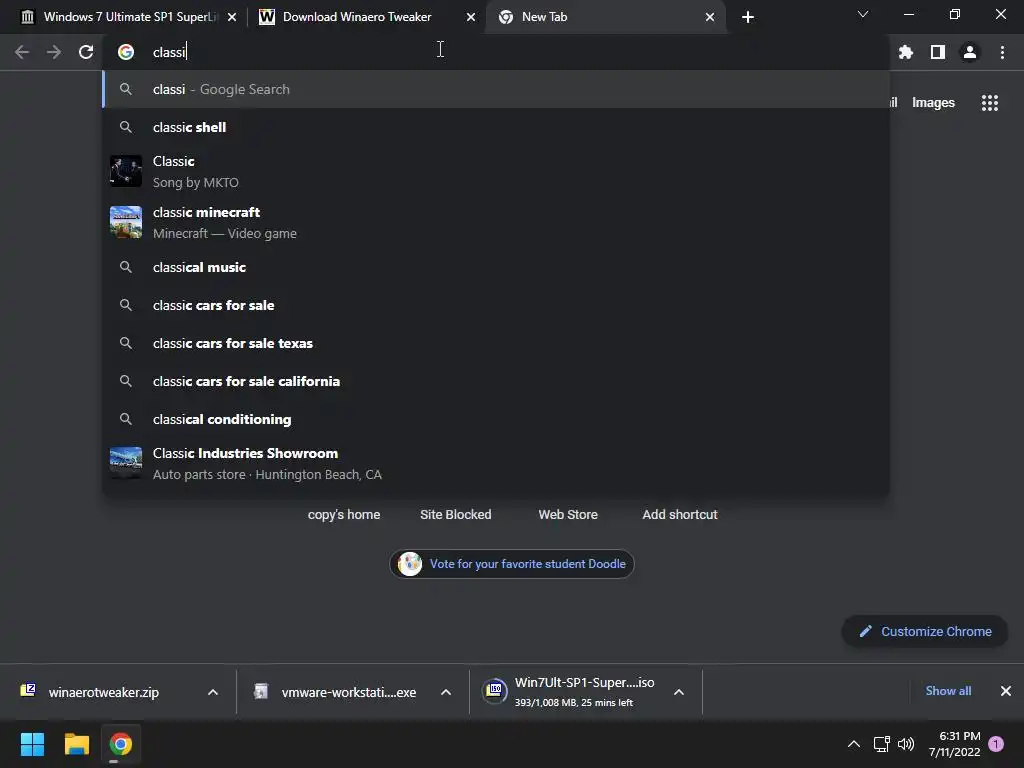Click the Chrome taskbar icon
Image resolution: width=1024 pixels, height=768 pixels.
[x=121, y=744]
